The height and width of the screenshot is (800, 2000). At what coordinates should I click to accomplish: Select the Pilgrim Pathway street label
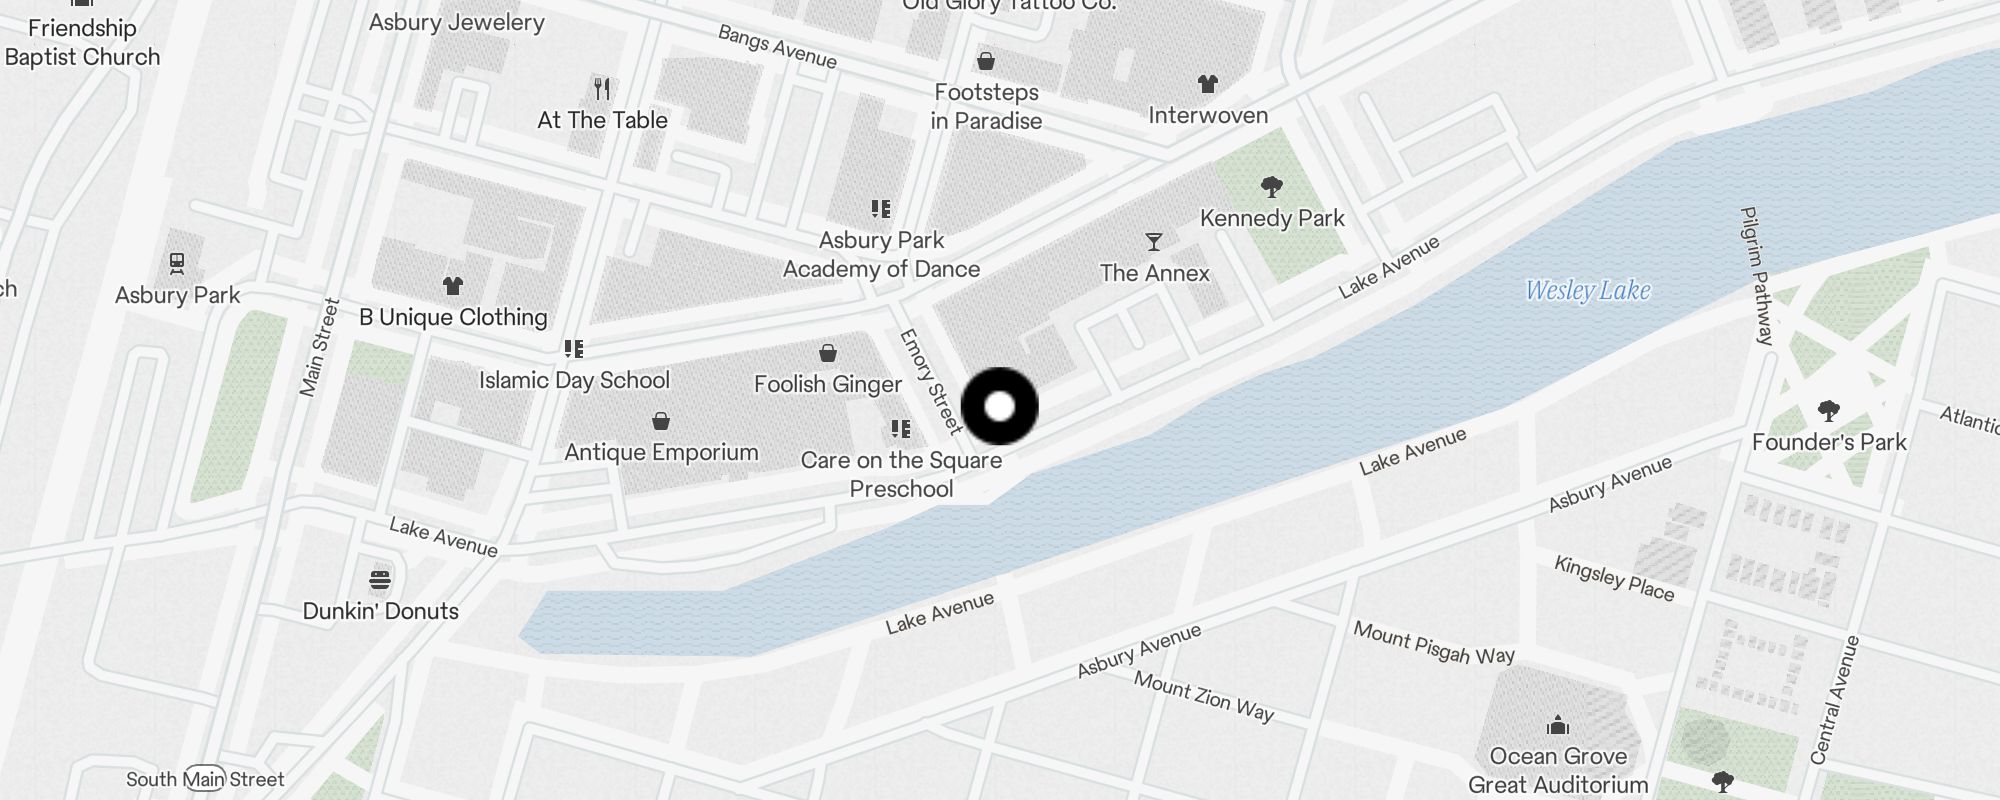[1757, 276]
